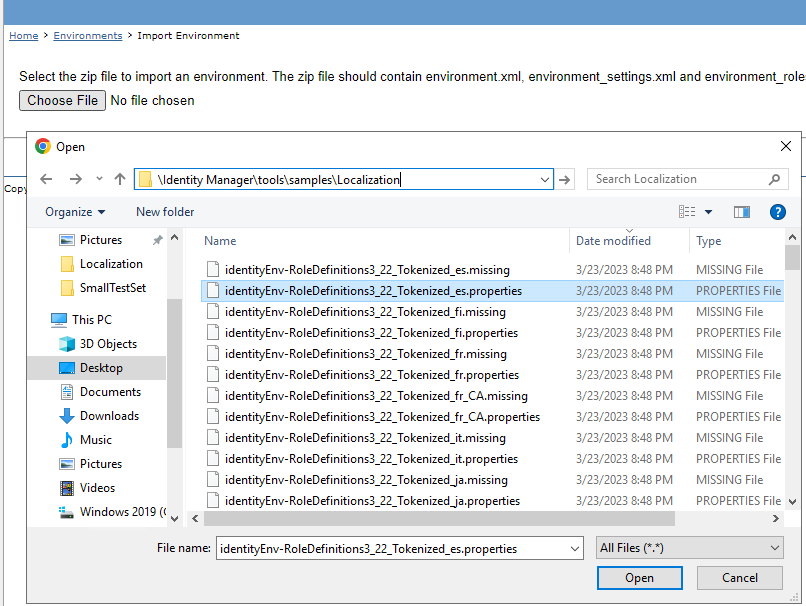Click the Open button
Screen dimensions: 806x606
639,578
